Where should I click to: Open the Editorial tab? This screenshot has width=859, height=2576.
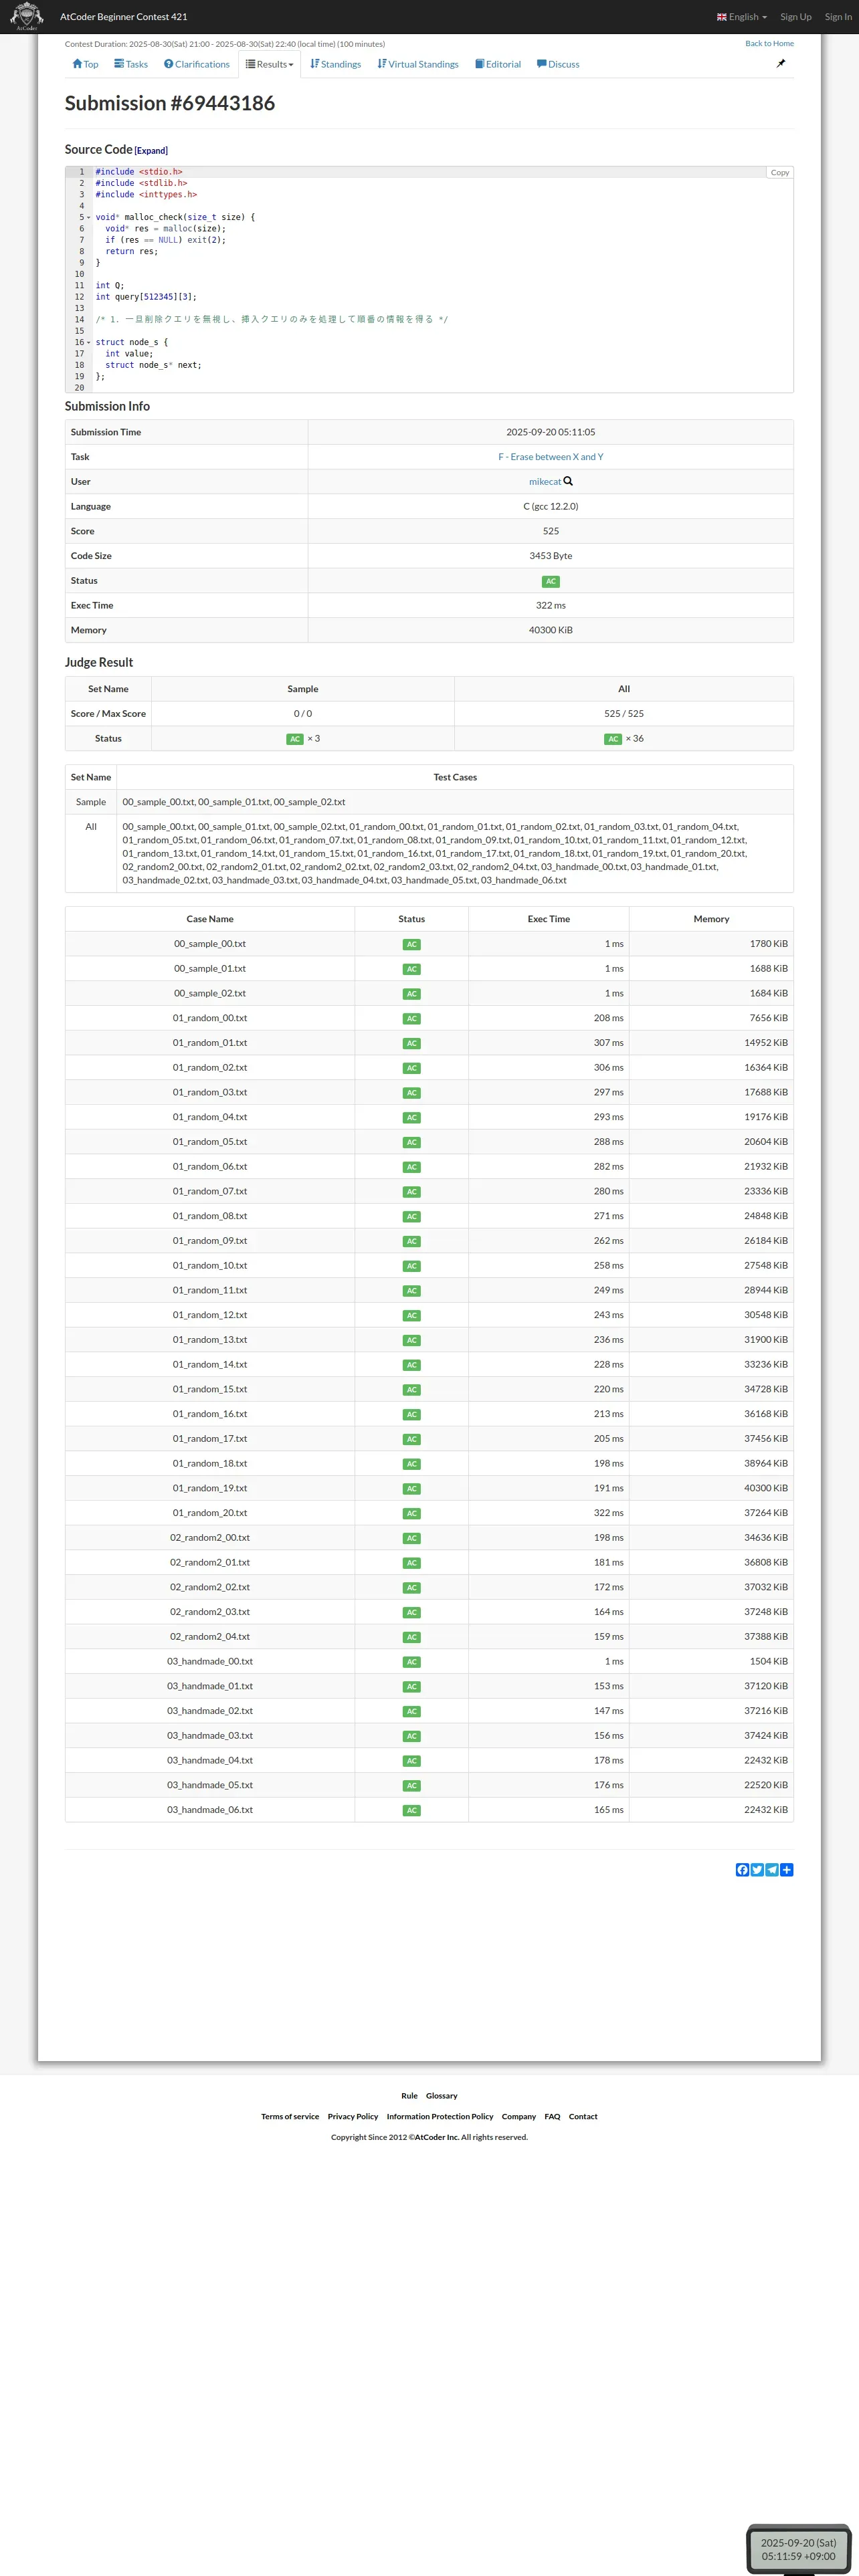coord(498,64)
